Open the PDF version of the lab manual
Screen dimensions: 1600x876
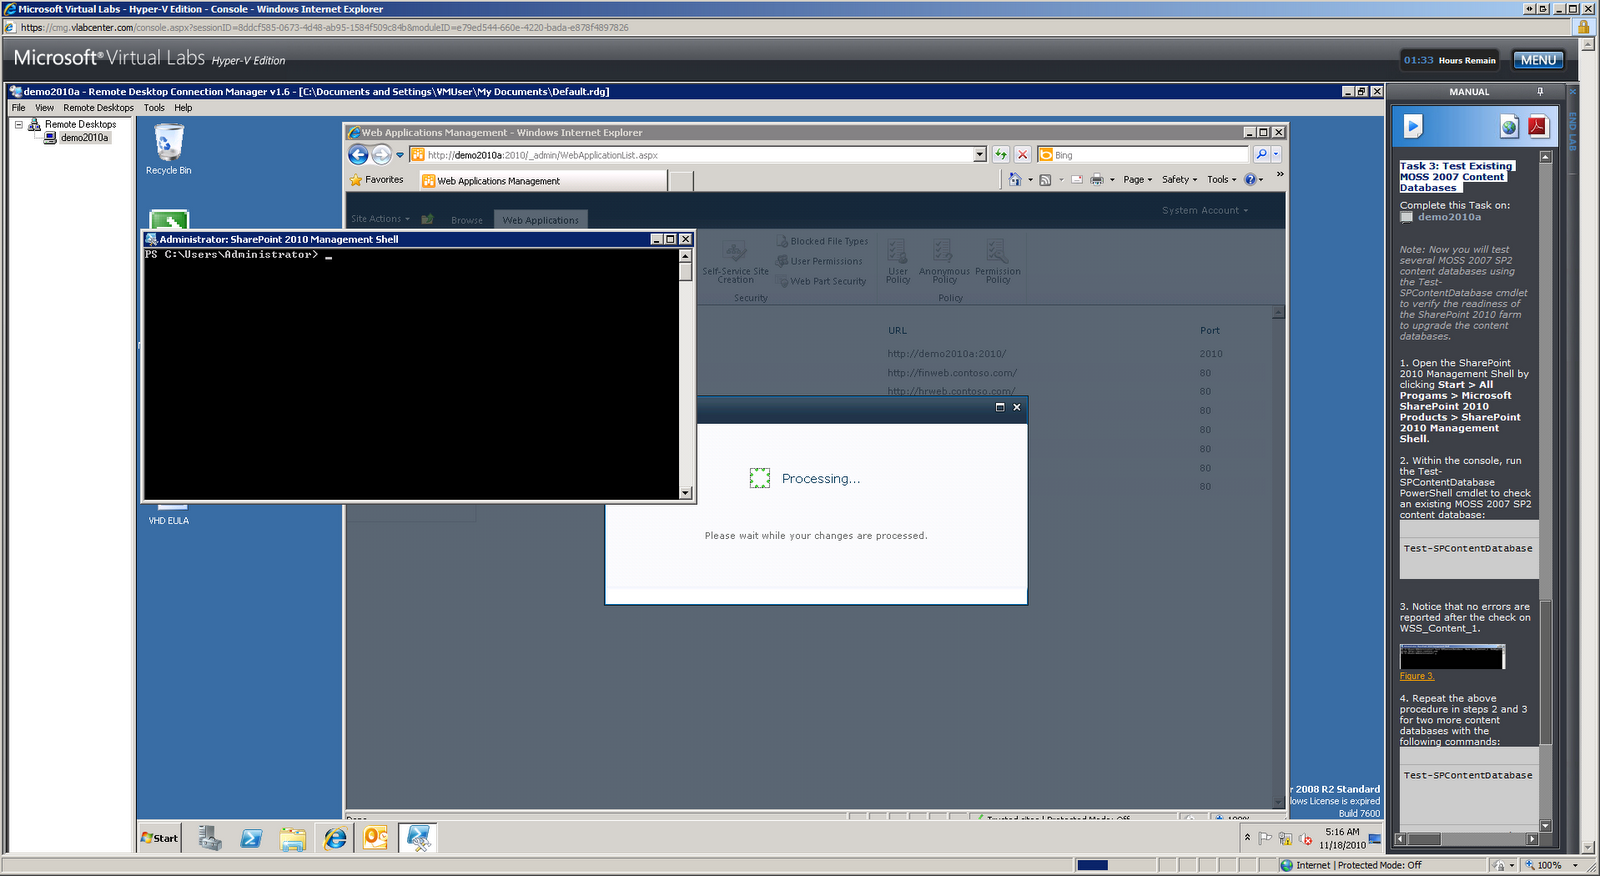coord(1537,126)
